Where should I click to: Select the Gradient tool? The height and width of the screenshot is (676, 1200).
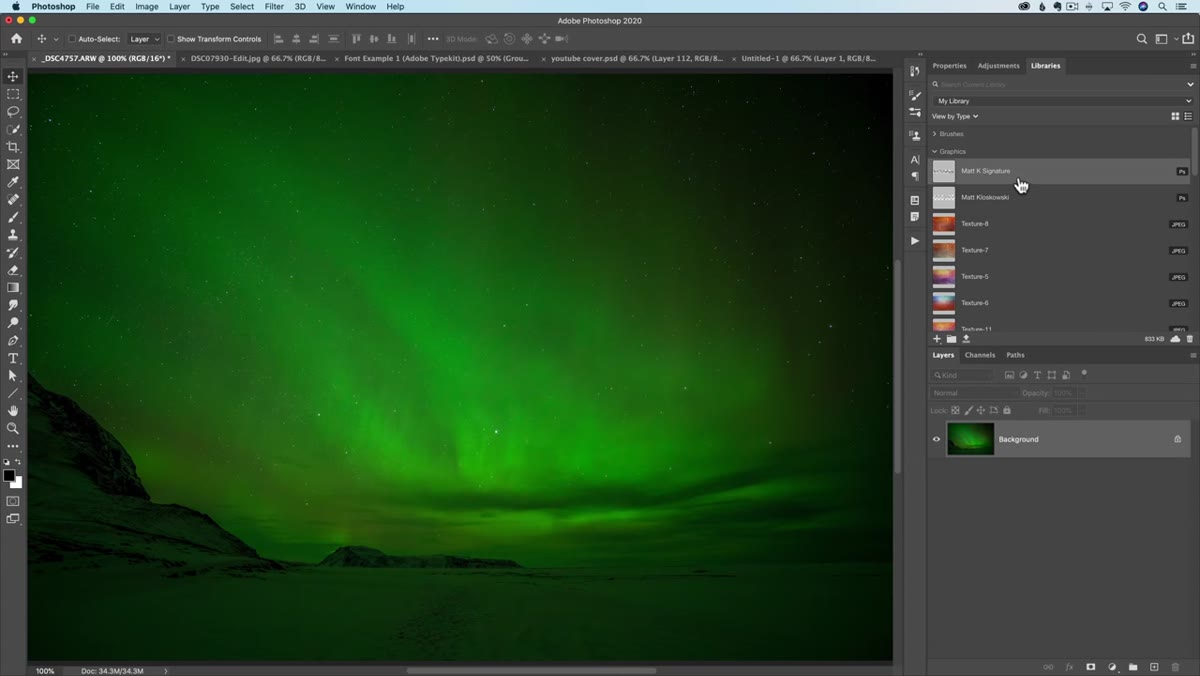point(13,288)
